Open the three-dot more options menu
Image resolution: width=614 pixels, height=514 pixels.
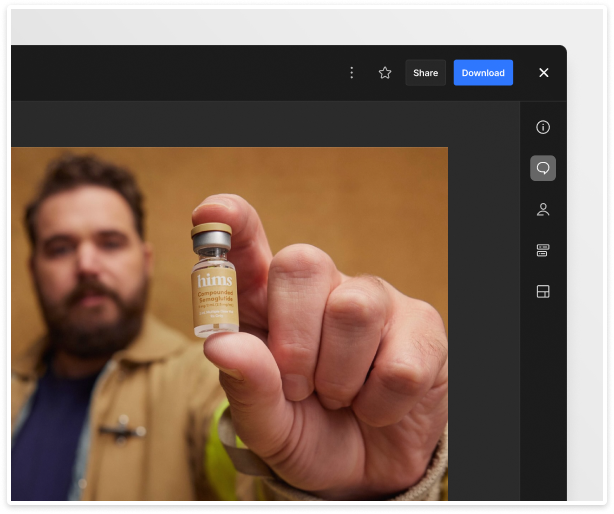pos(351,73)
